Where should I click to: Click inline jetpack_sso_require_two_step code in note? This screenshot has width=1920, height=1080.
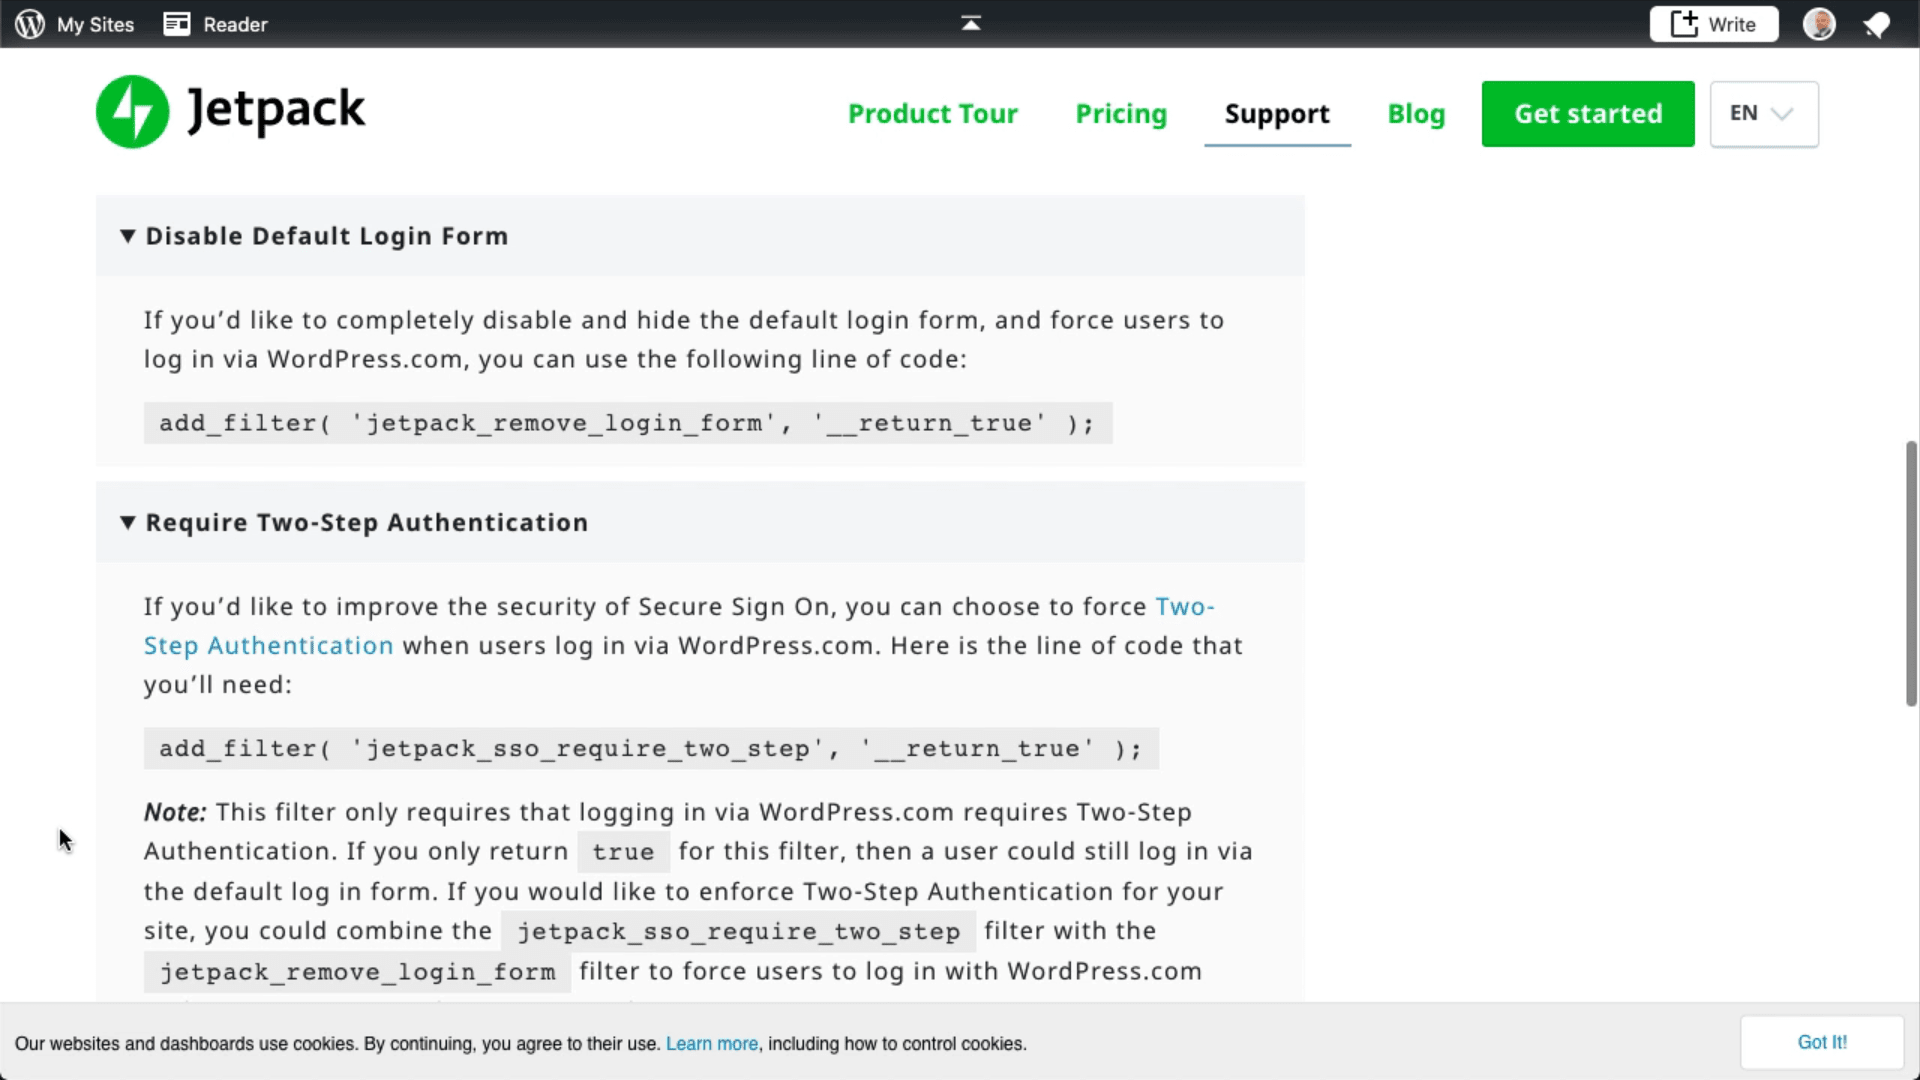[x=738, y=932]
